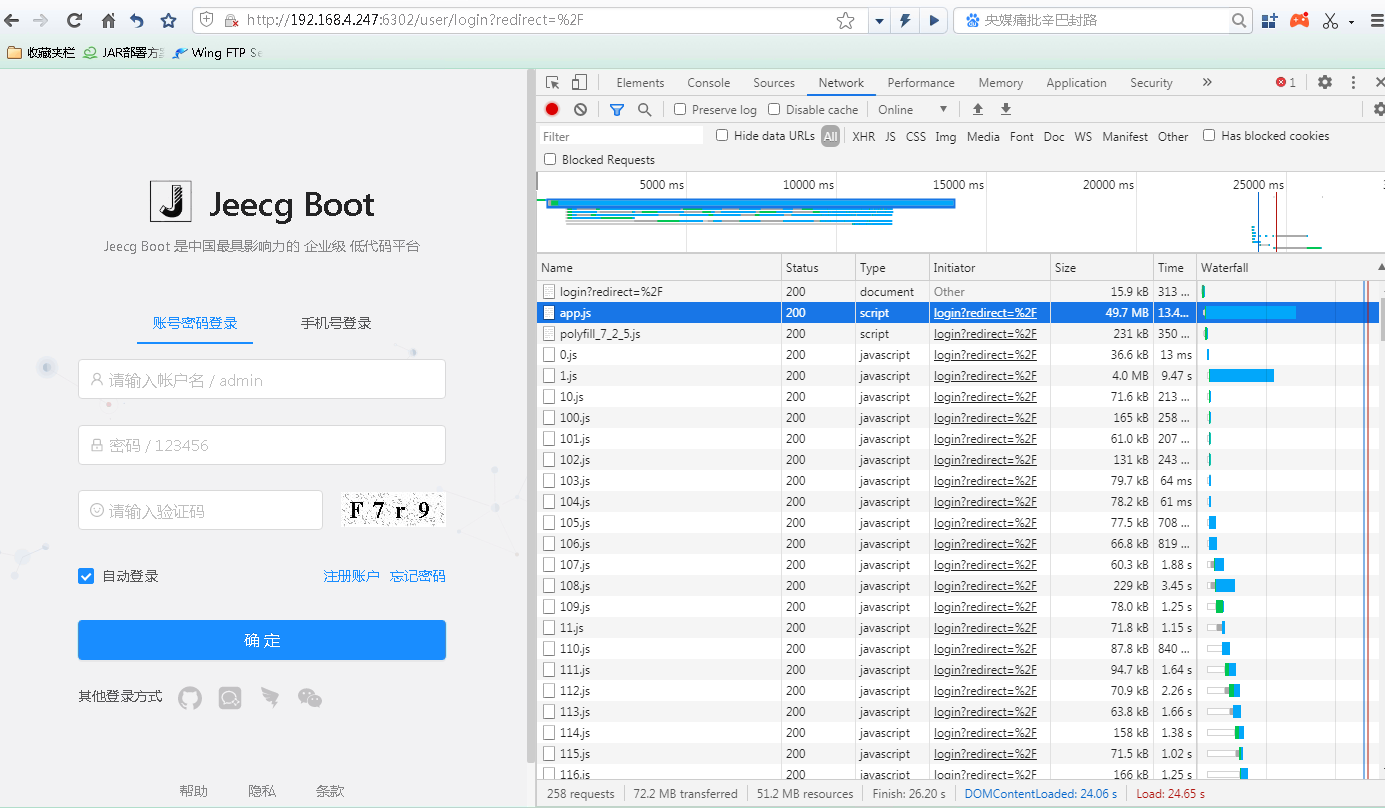Viewport: 1385px width, 808px height.
Task: Click the 确定 login button
Action: tap(262, 640)
